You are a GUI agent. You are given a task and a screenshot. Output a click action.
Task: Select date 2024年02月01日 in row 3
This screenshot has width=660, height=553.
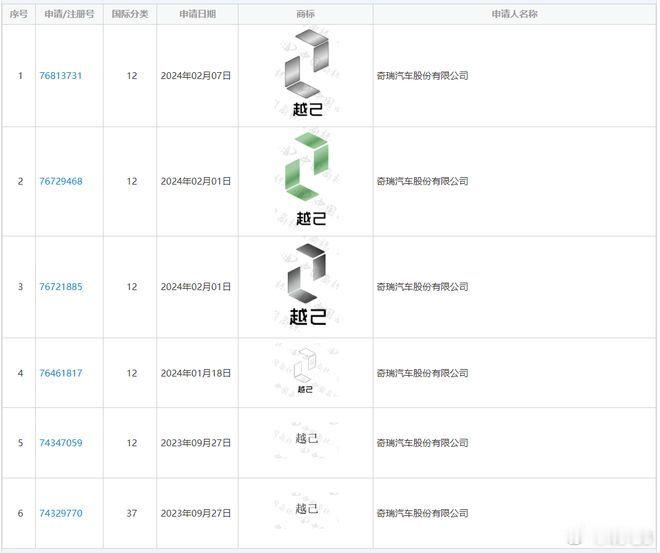(x=196, y=287)
